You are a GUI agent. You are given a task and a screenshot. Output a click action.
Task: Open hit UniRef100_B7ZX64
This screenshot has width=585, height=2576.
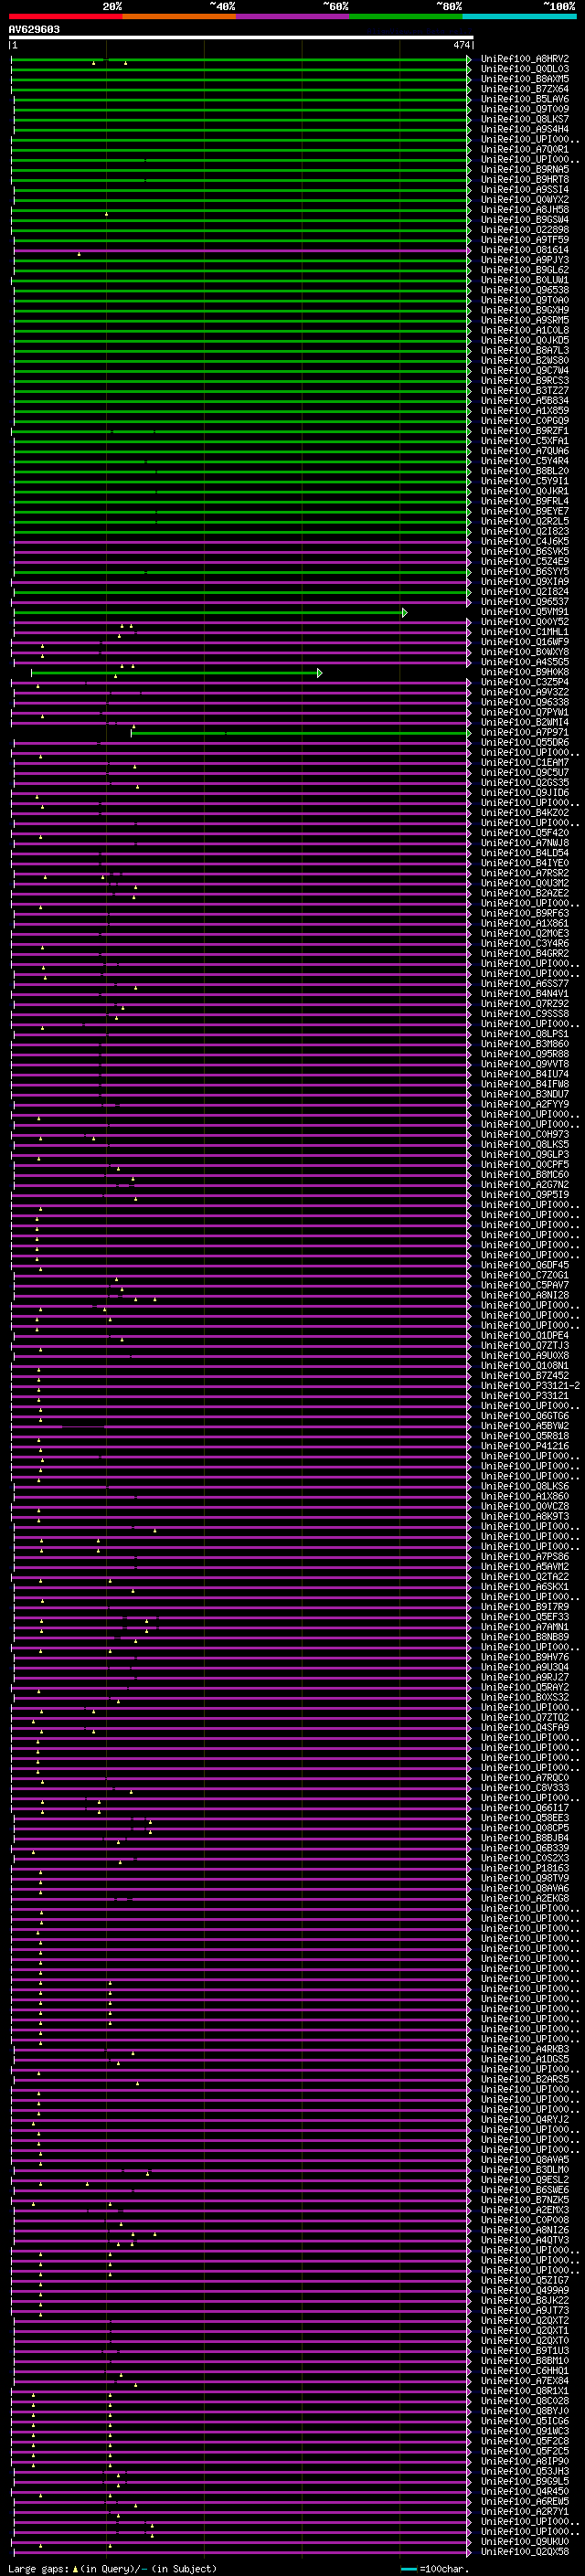525,89
